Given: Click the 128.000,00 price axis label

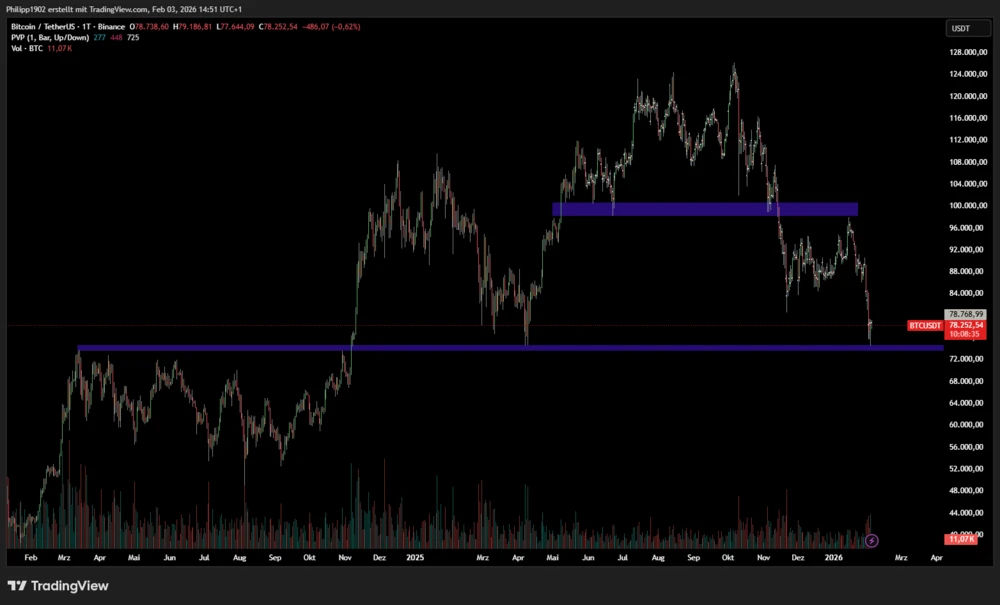Looking at the screenshot, I should (969, 52).
